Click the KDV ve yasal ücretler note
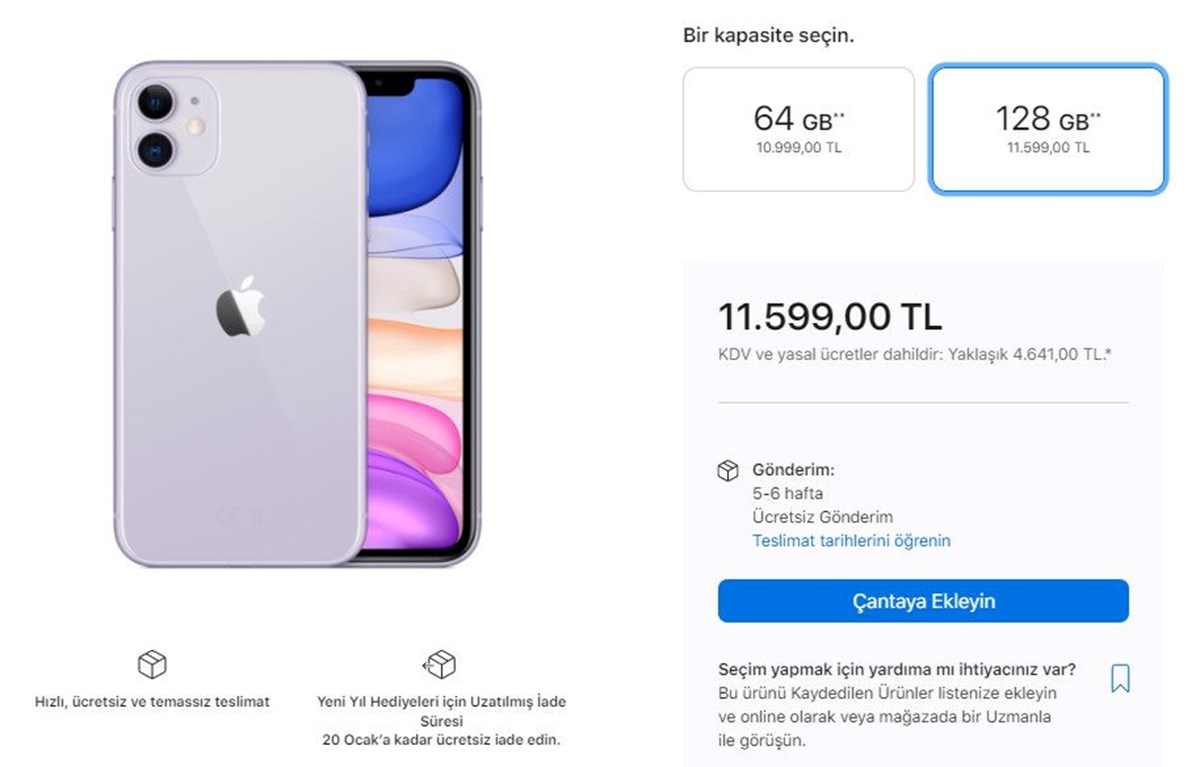The height and width of the screenshot is (767, 1200). (915, 354)
